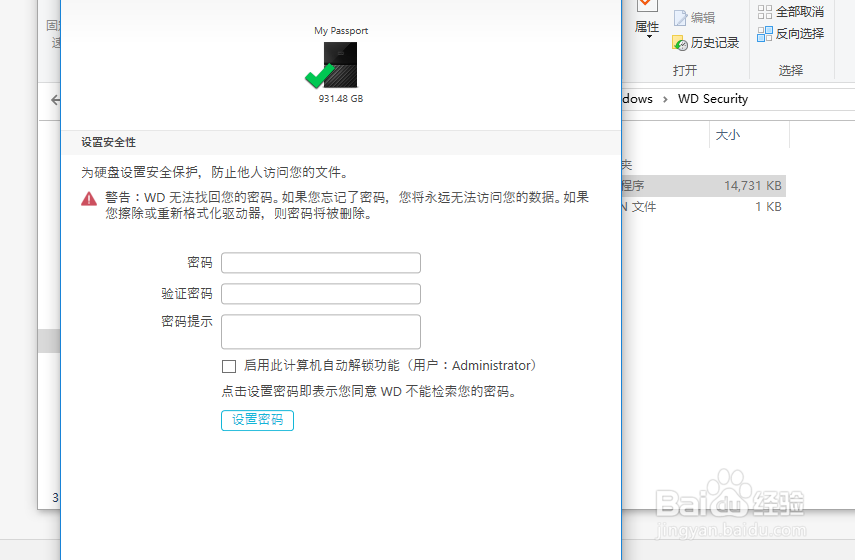
Task: Click 全部取消 select none in ribbon
Action: tap(791, 11)
